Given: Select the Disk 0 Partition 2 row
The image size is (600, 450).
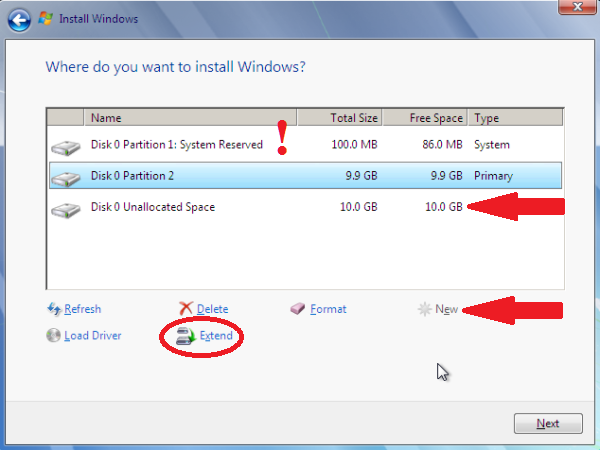Looking at the screenshot, I should pyautogui.click(x=305, y=176).
